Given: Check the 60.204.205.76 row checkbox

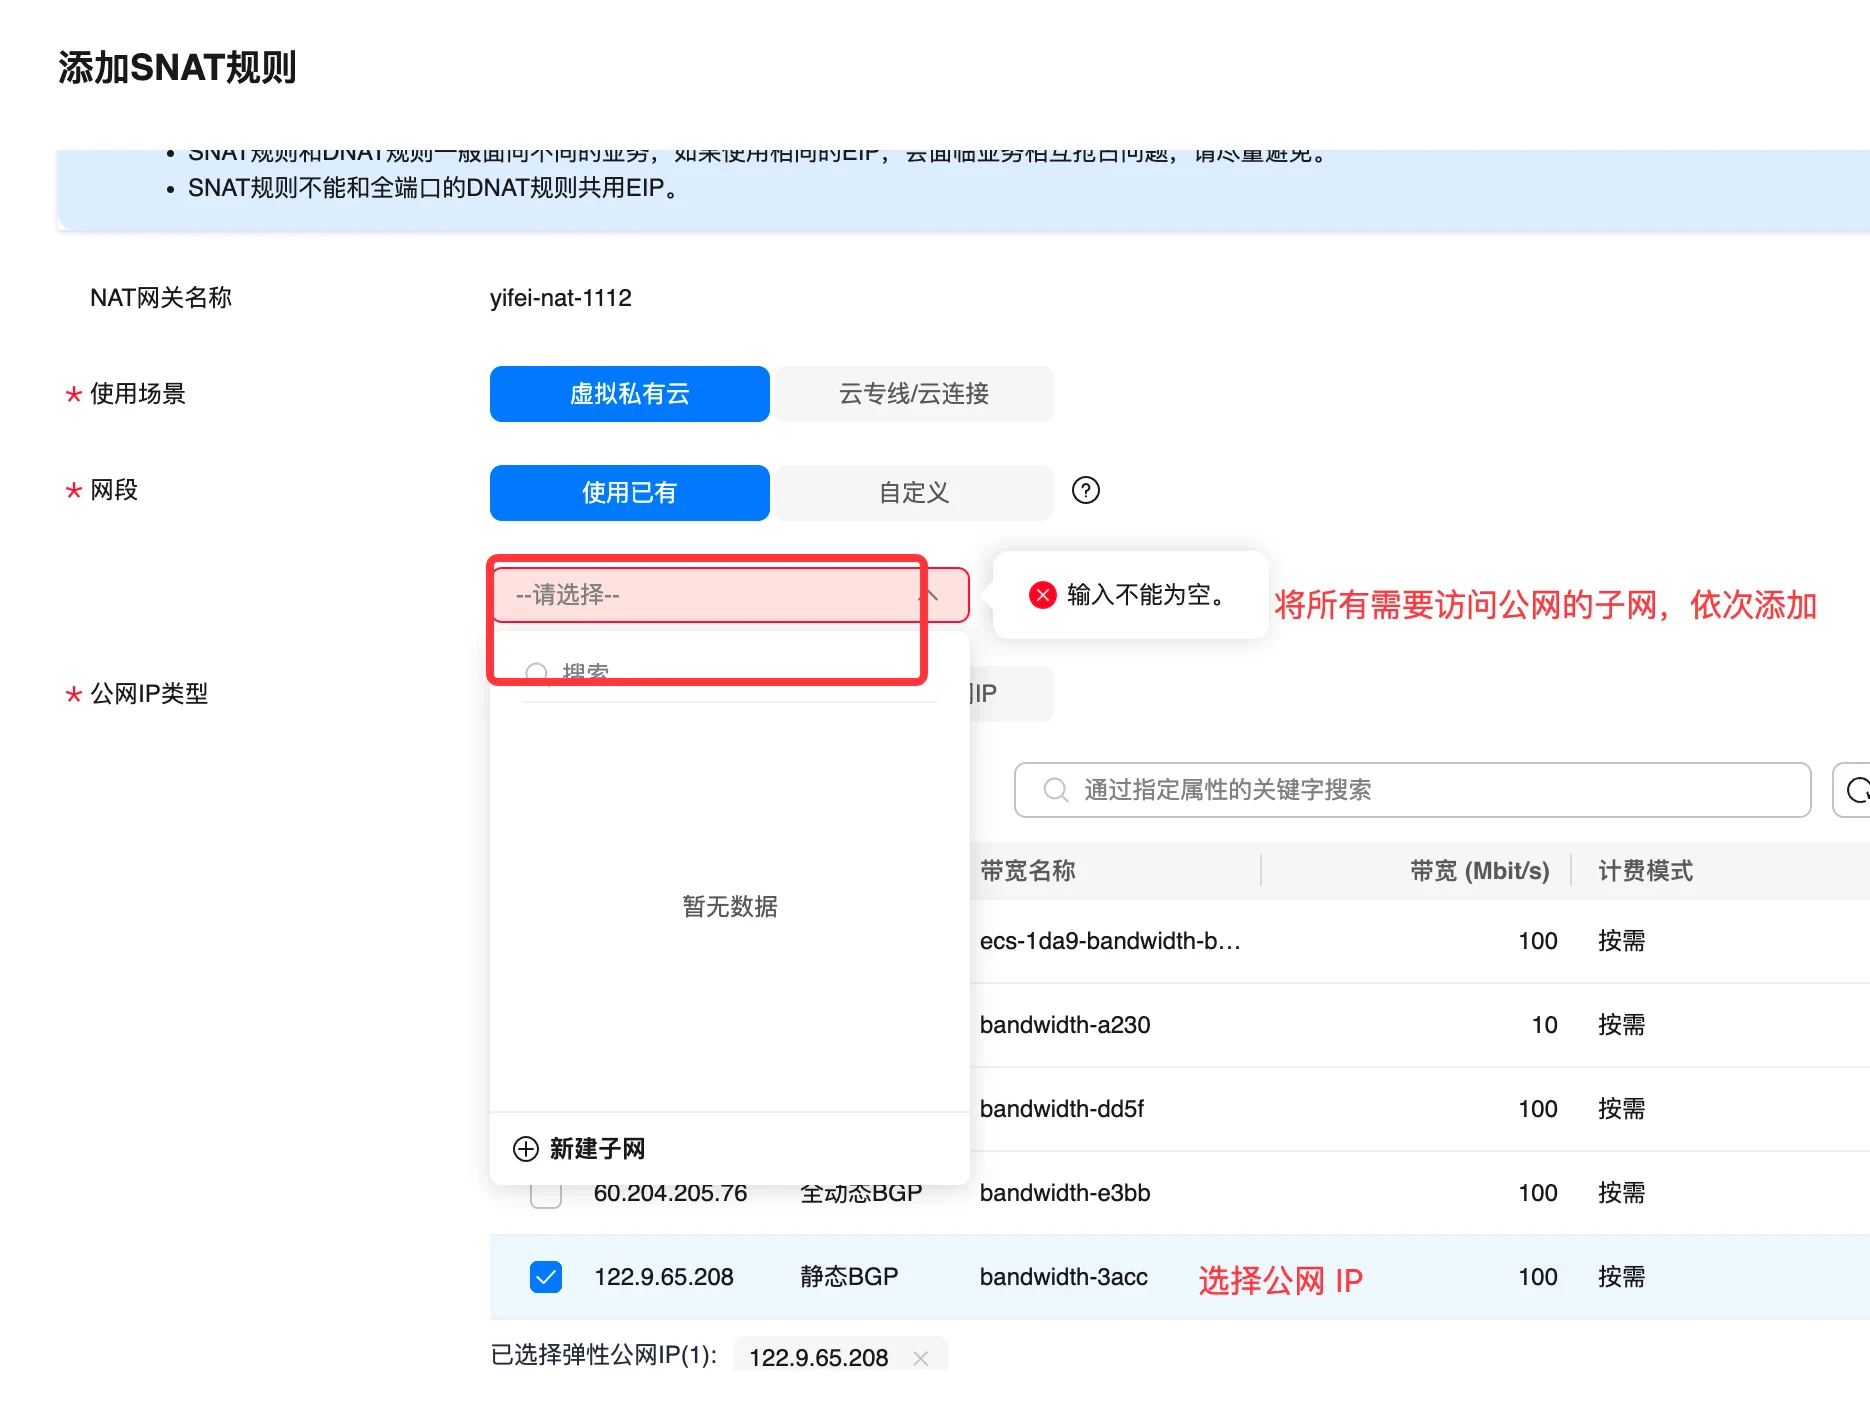Looking at the screenshot, I should pos(545,1195).
